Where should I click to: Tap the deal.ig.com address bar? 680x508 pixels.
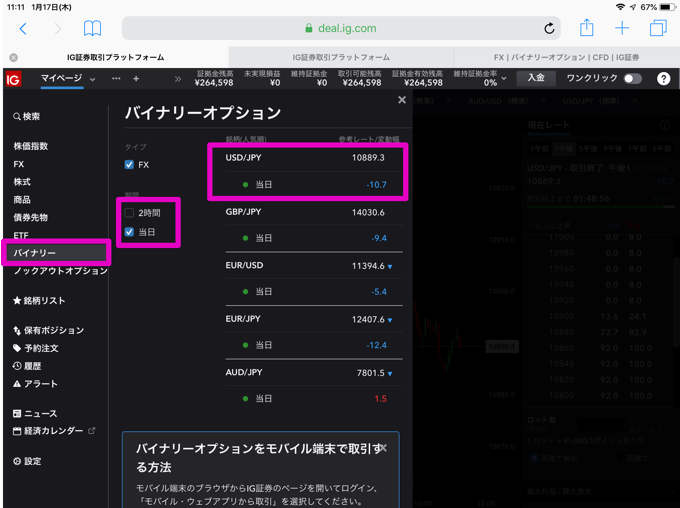[x=341, y=28]
